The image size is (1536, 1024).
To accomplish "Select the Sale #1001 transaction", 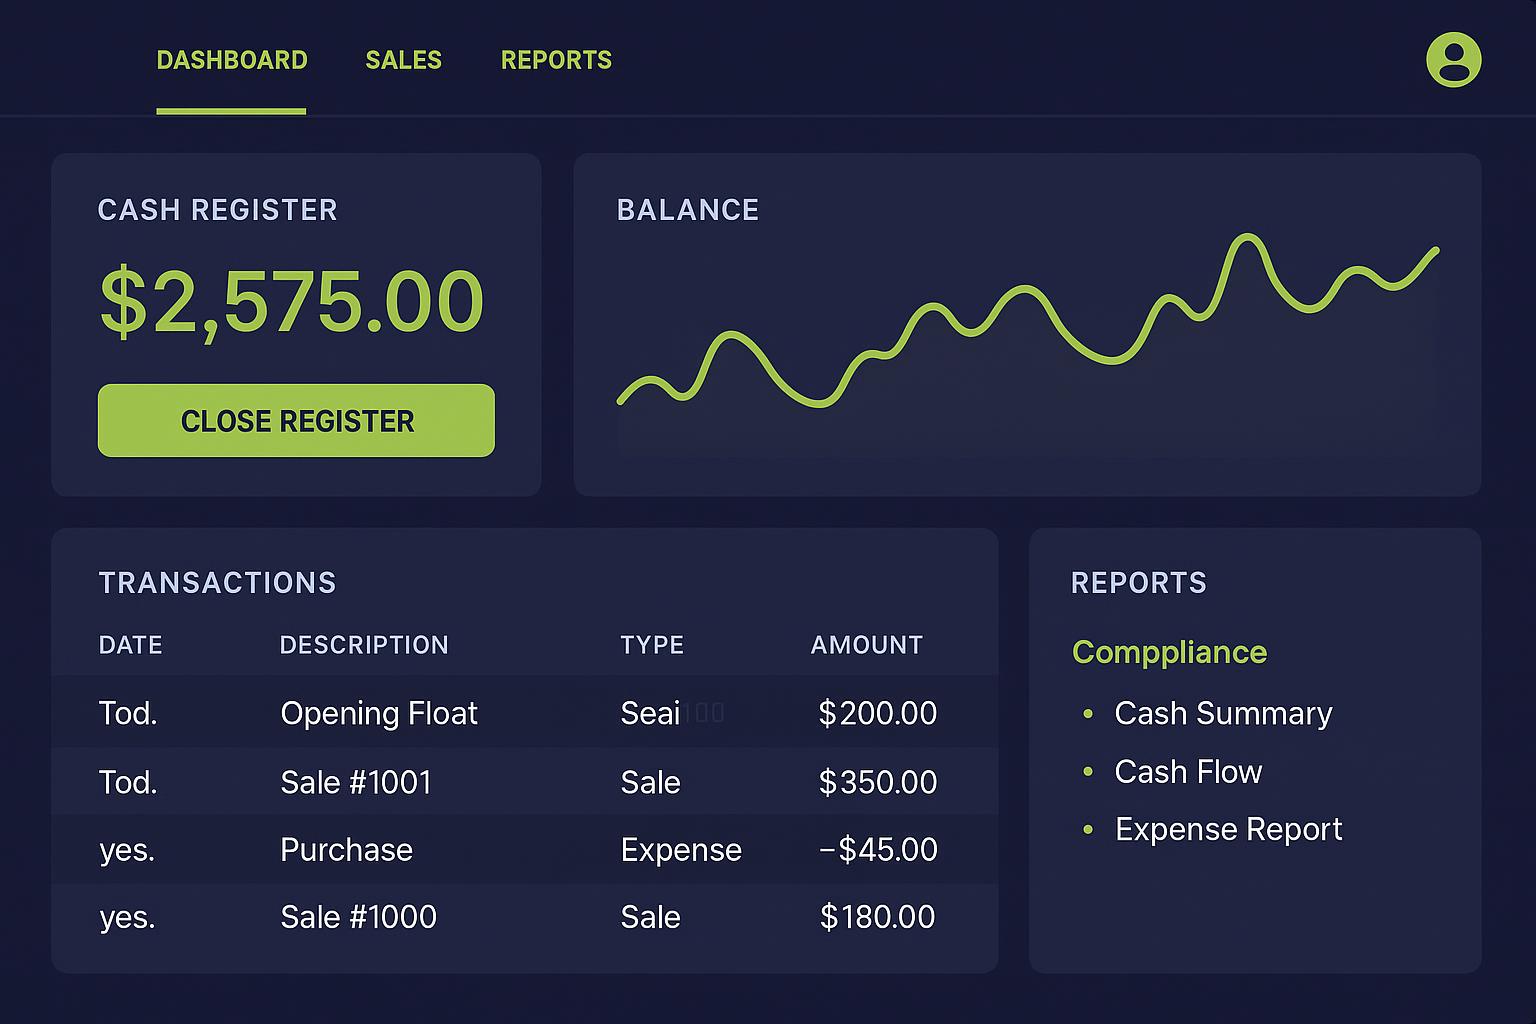I will coord(355,782).
